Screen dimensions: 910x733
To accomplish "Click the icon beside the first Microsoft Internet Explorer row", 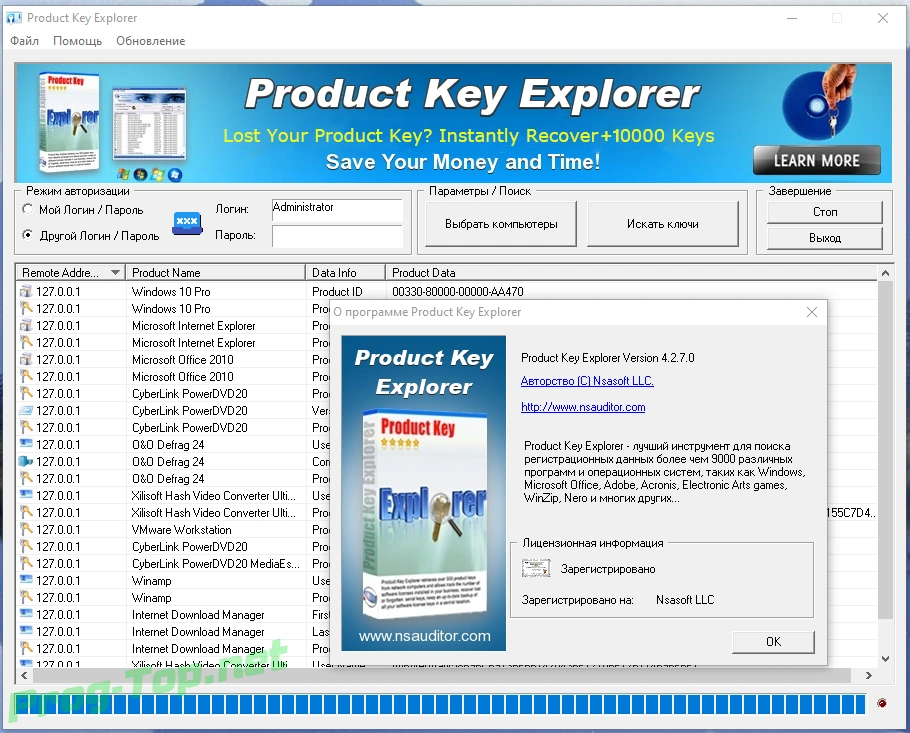I will click(x=26, y=326).
